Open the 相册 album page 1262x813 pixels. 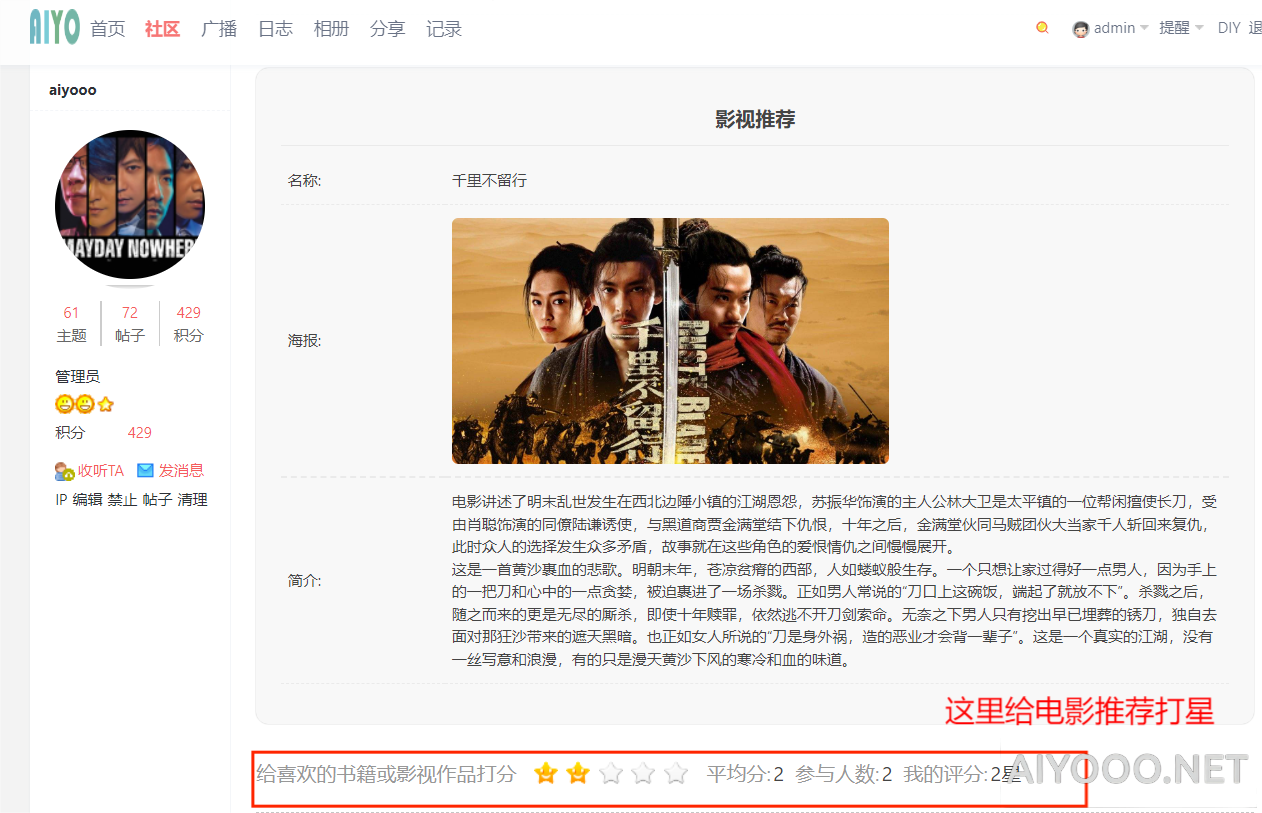tap(331, 29)
